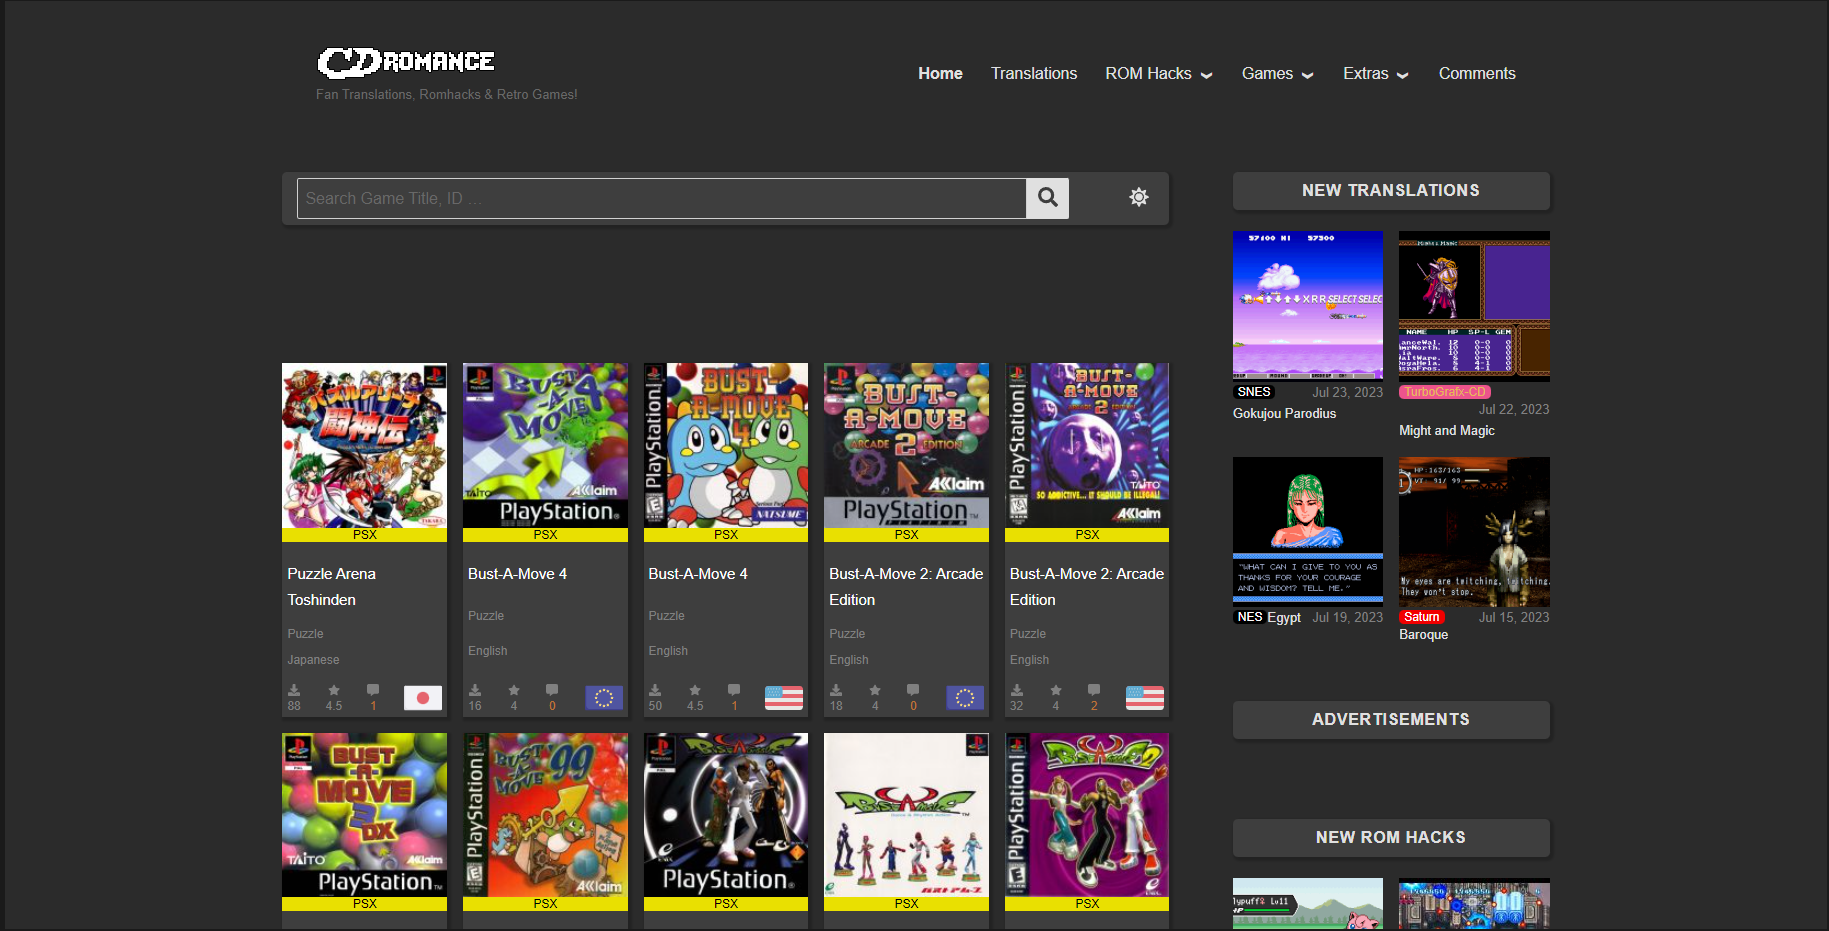
Task: Open the Baroque Saturn screenshot thumbnail
Action: 1474,532
